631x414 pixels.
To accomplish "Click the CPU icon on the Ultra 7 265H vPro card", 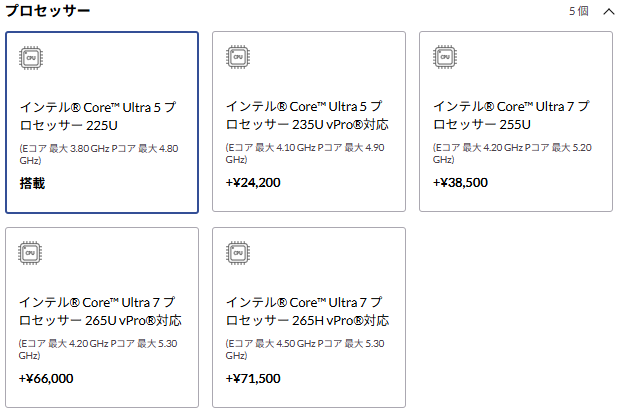I will 238,253.
